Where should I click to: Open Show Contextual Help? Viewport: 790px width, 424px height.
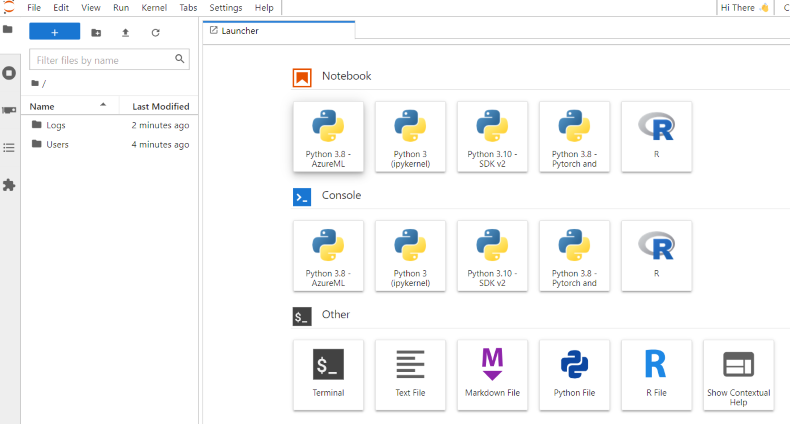point(738,374)
